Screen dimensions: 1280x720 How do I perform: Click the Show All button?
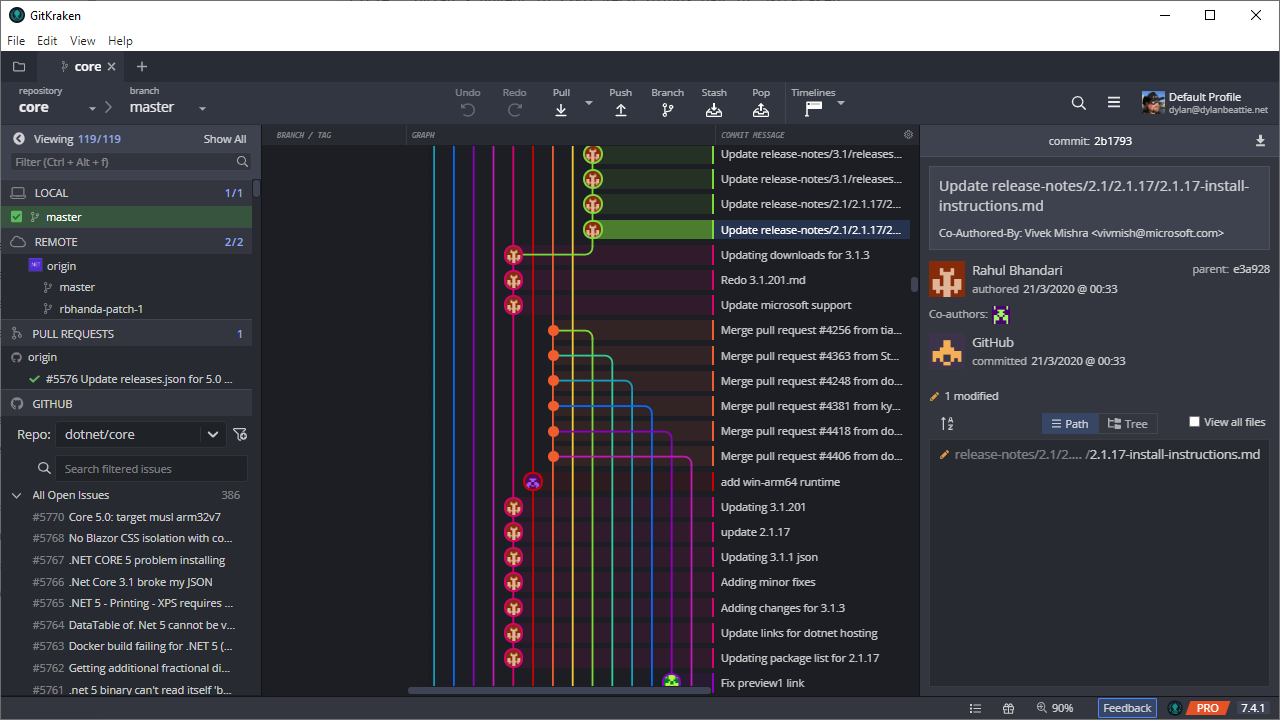[x=225, y=139]
